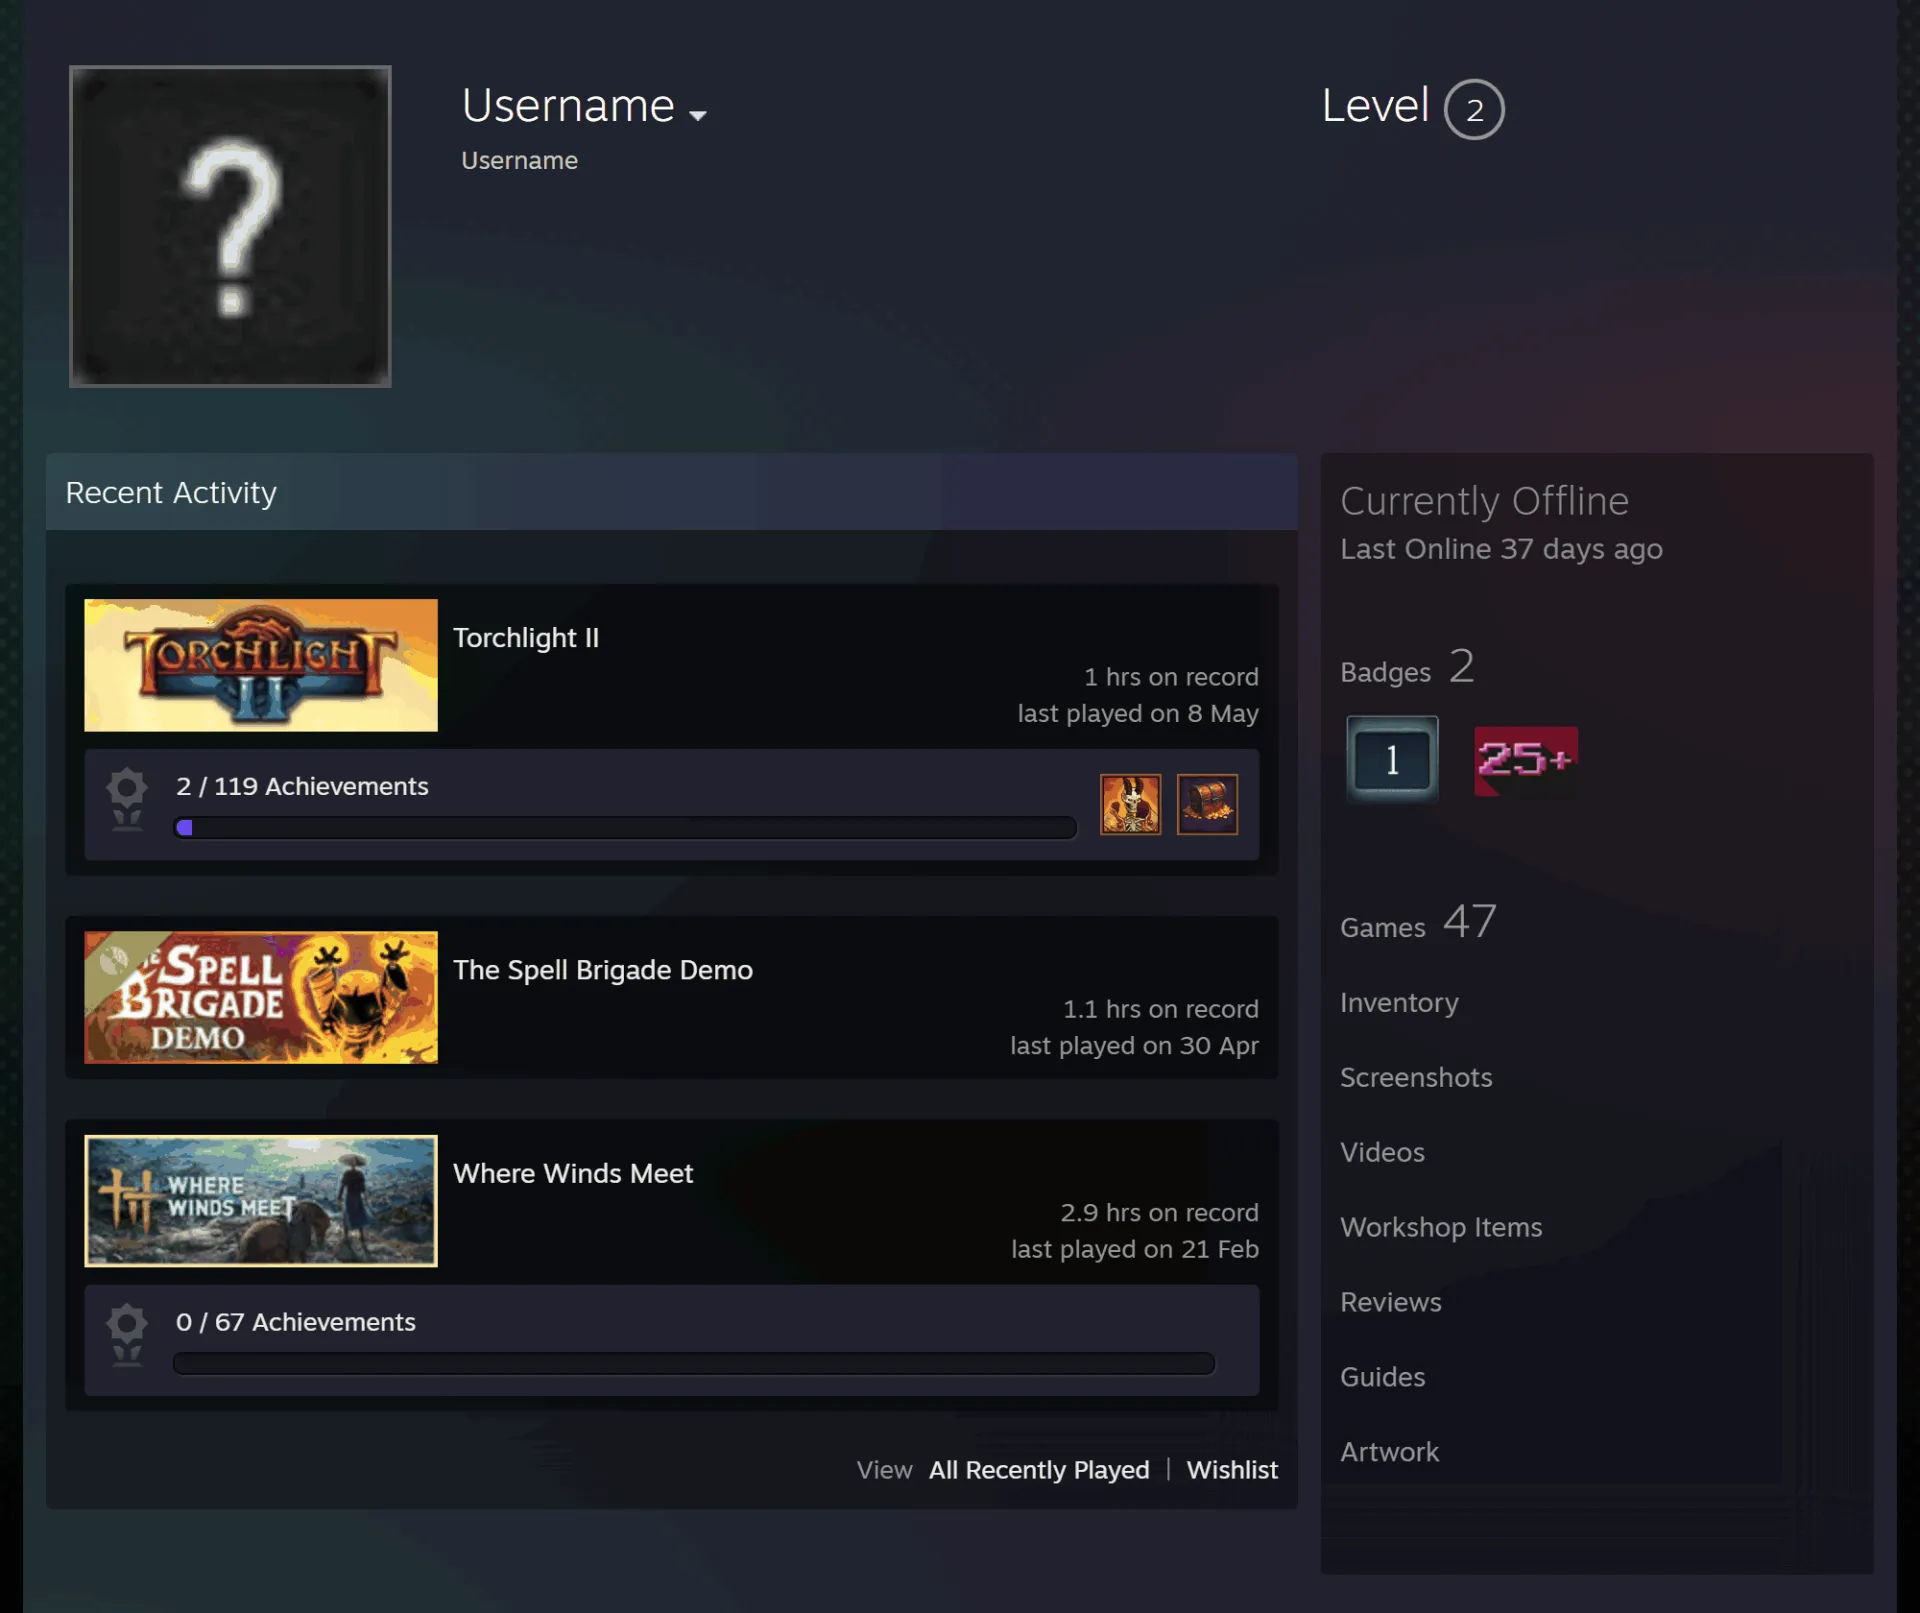The image size is (1920, 1613).
Task: Click Where Winds Meet achievements trophy icon
Action: click(127, 1335)
